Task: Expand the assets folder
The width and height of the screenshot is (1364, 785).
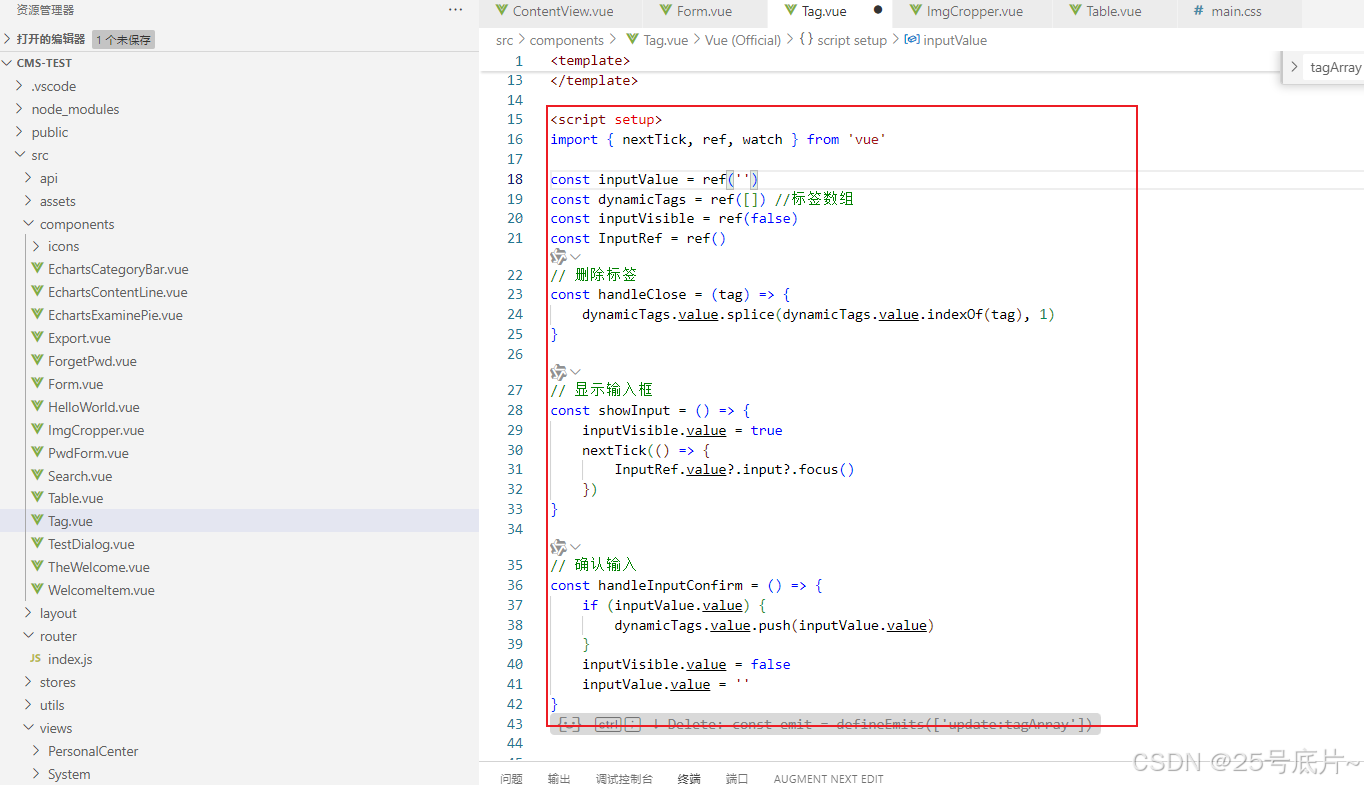Action: [28, 201]
